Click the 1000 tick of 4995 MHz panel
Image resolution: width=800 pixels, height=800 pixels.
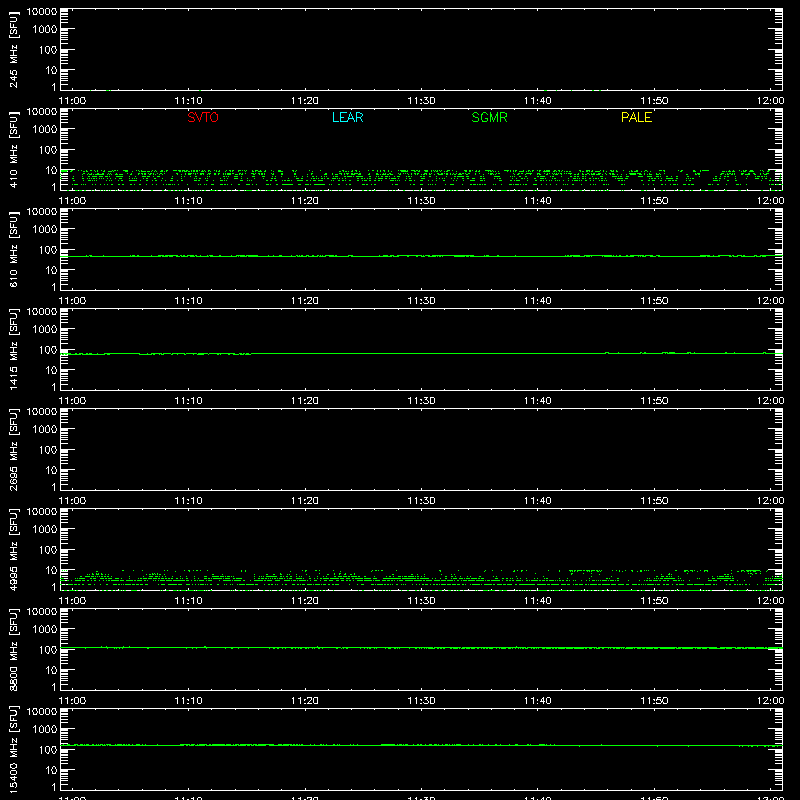coord(45,529)
